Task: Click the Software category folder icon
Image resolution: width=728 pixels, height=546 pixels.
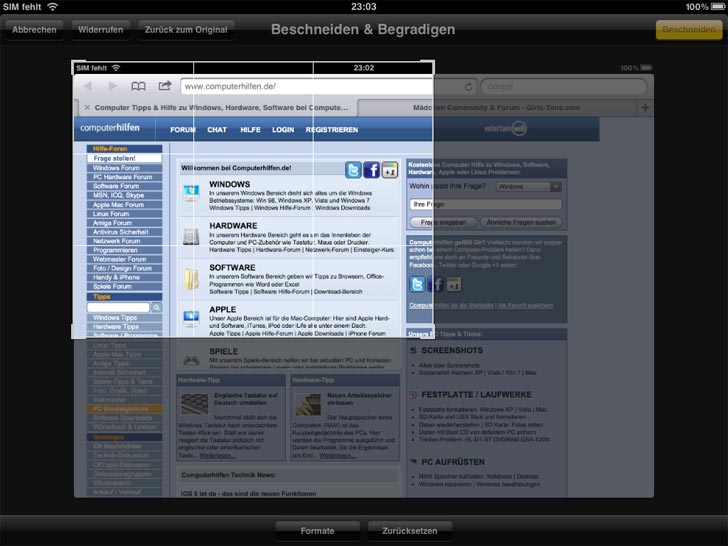Action: pos(191,277)
